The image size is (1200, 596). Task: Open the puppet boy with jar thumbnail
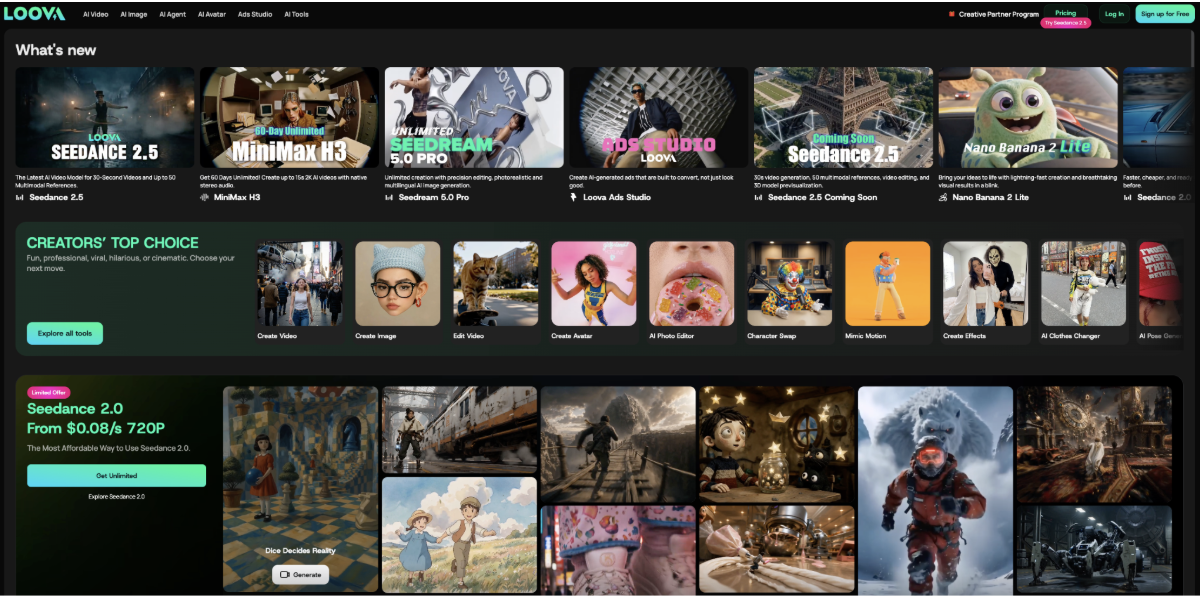[x=777, y=444]
